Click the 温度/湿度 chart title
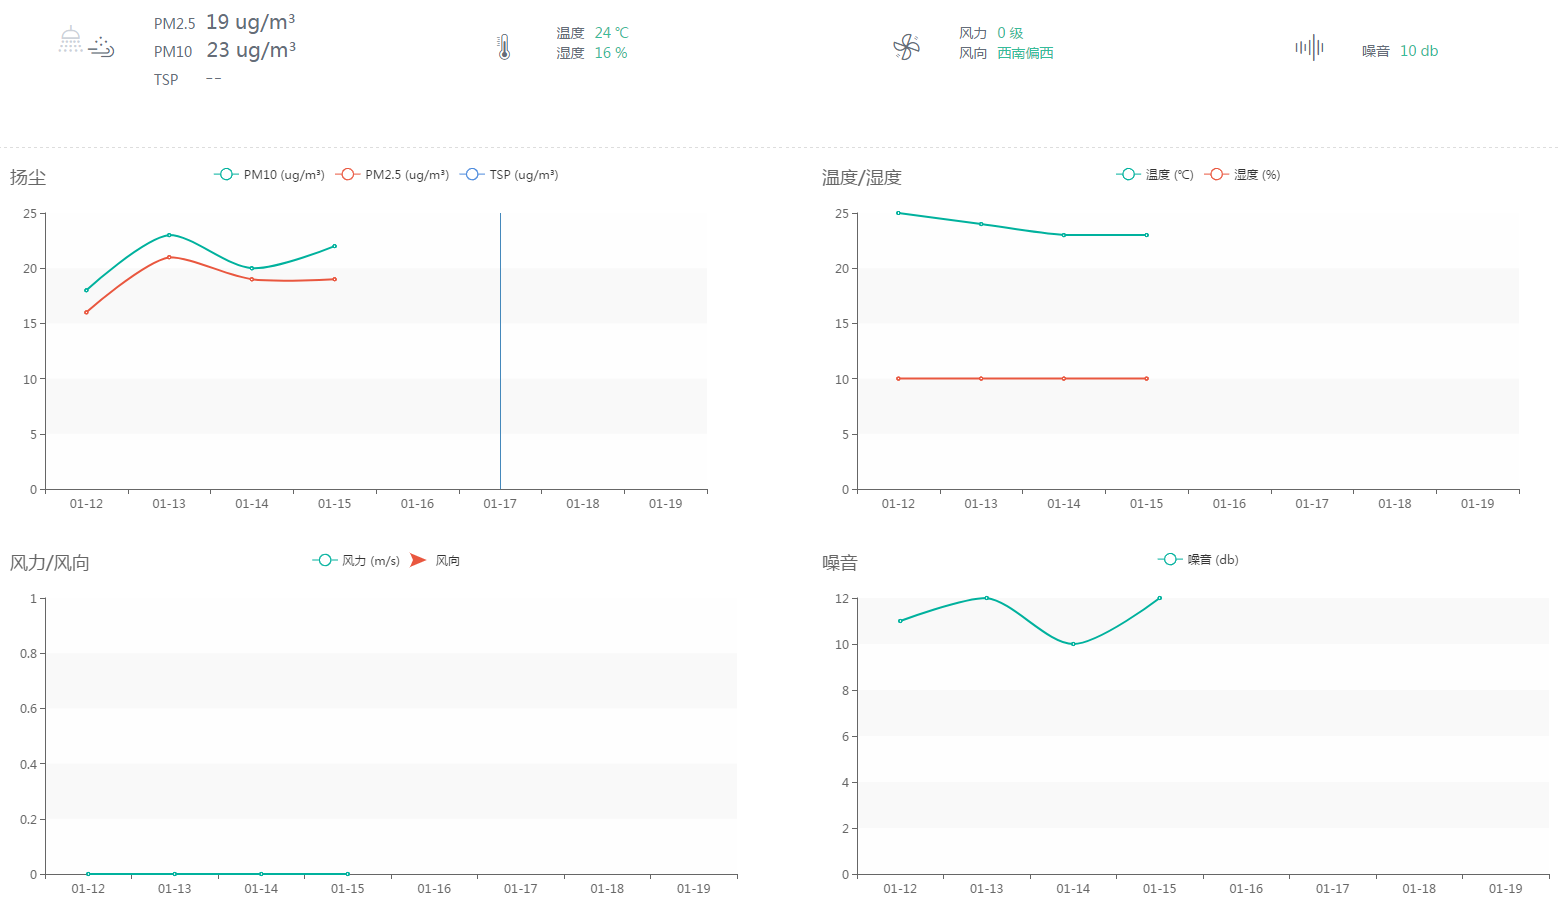Screen dimensions: 1560x910 pos(862,177)
